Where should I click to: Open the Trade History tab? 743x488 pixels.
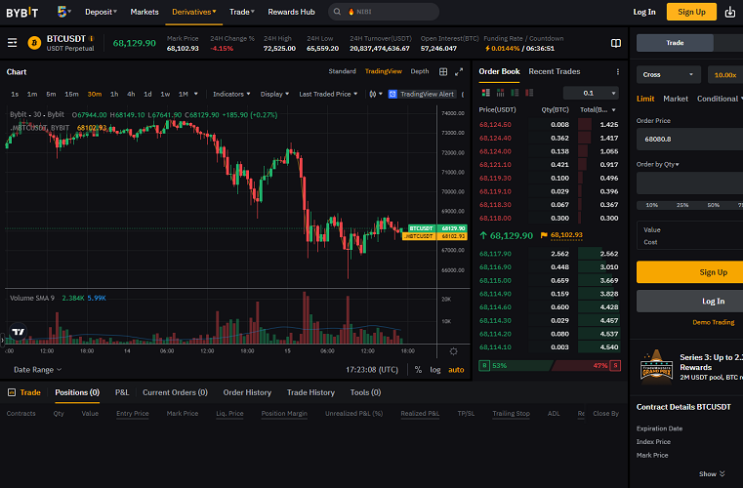(x=310, y=392)
